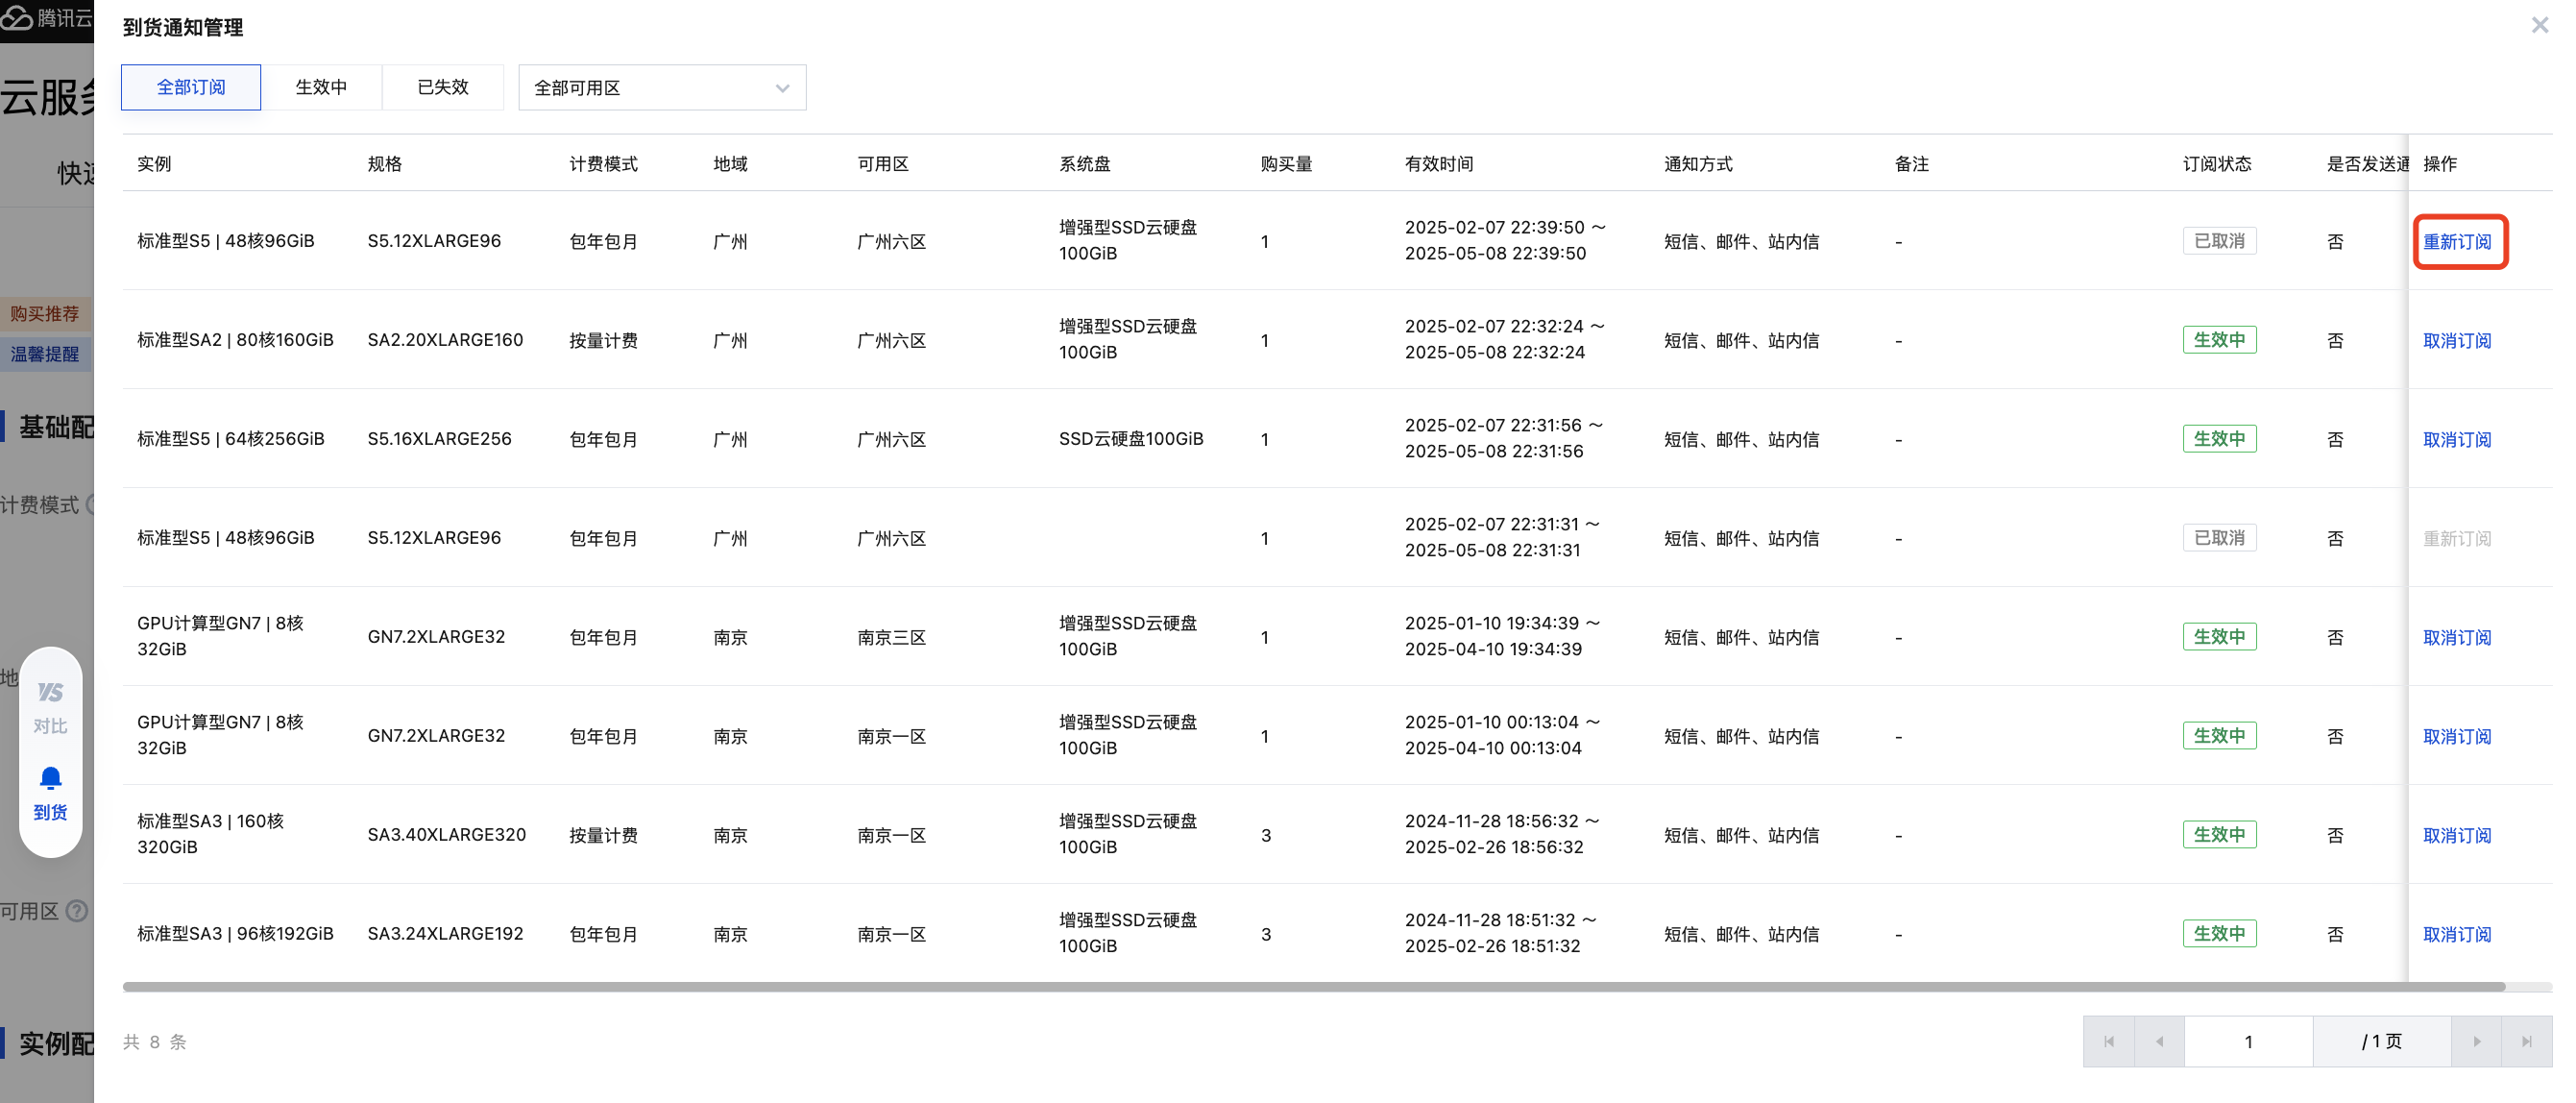Screen dimensions: 2576x1103
Task: Click the 到货 bell notification icon
Action: coord(50,778)
